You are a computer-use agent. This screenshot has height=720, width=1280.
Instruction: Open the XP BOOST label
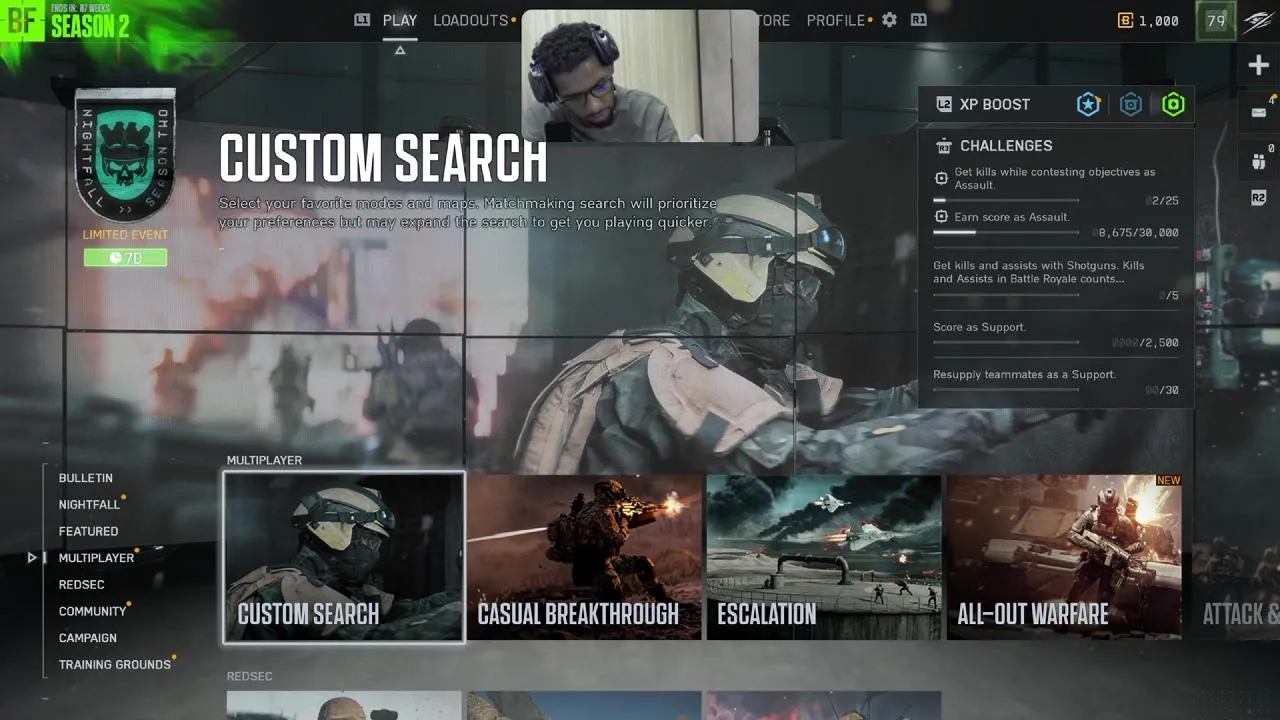pos(994,104)
